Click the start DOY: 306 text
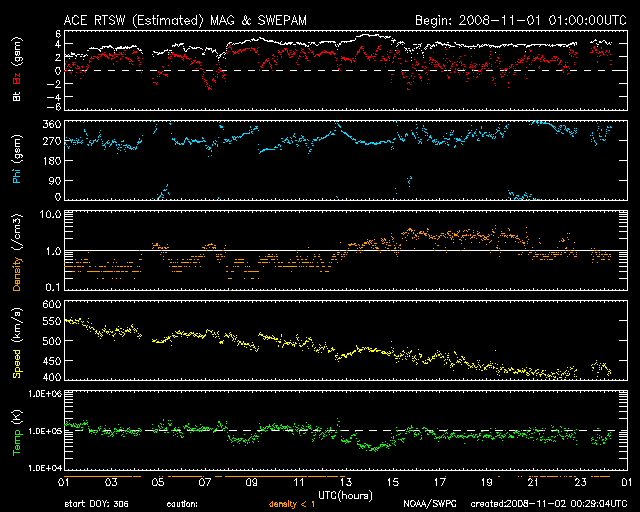640x512 pixels. click(x=95, y=503)
